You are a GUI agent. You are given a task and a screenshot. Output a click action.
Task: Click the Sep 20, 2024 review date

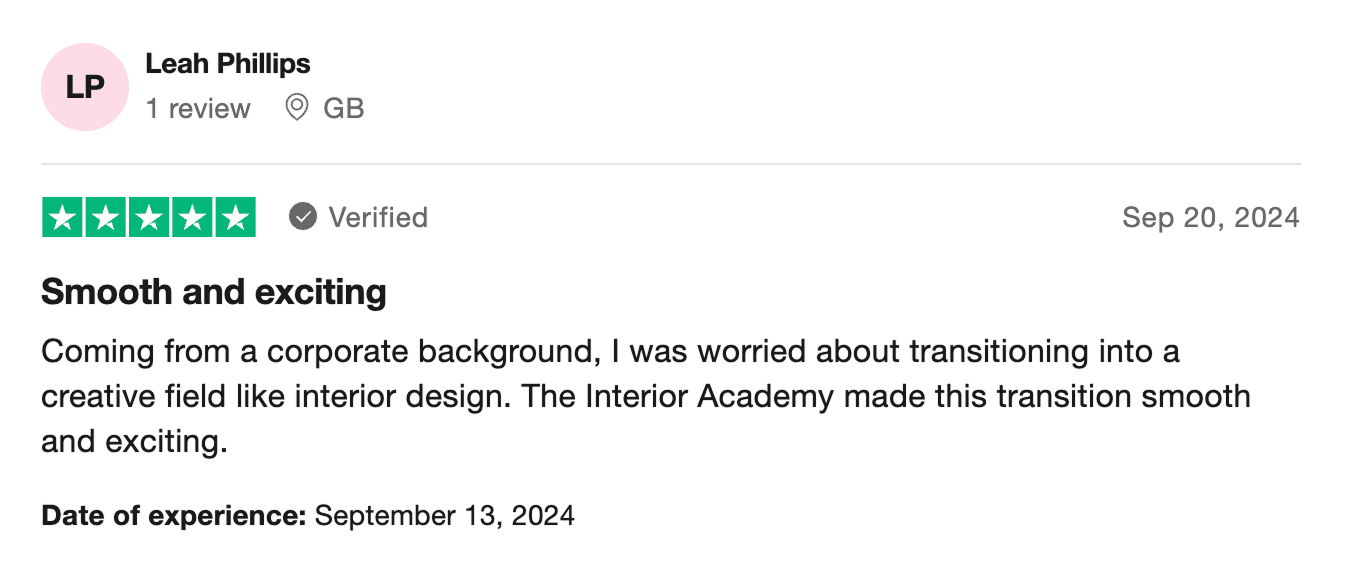pyautogui.click(x=1210, y=217)
